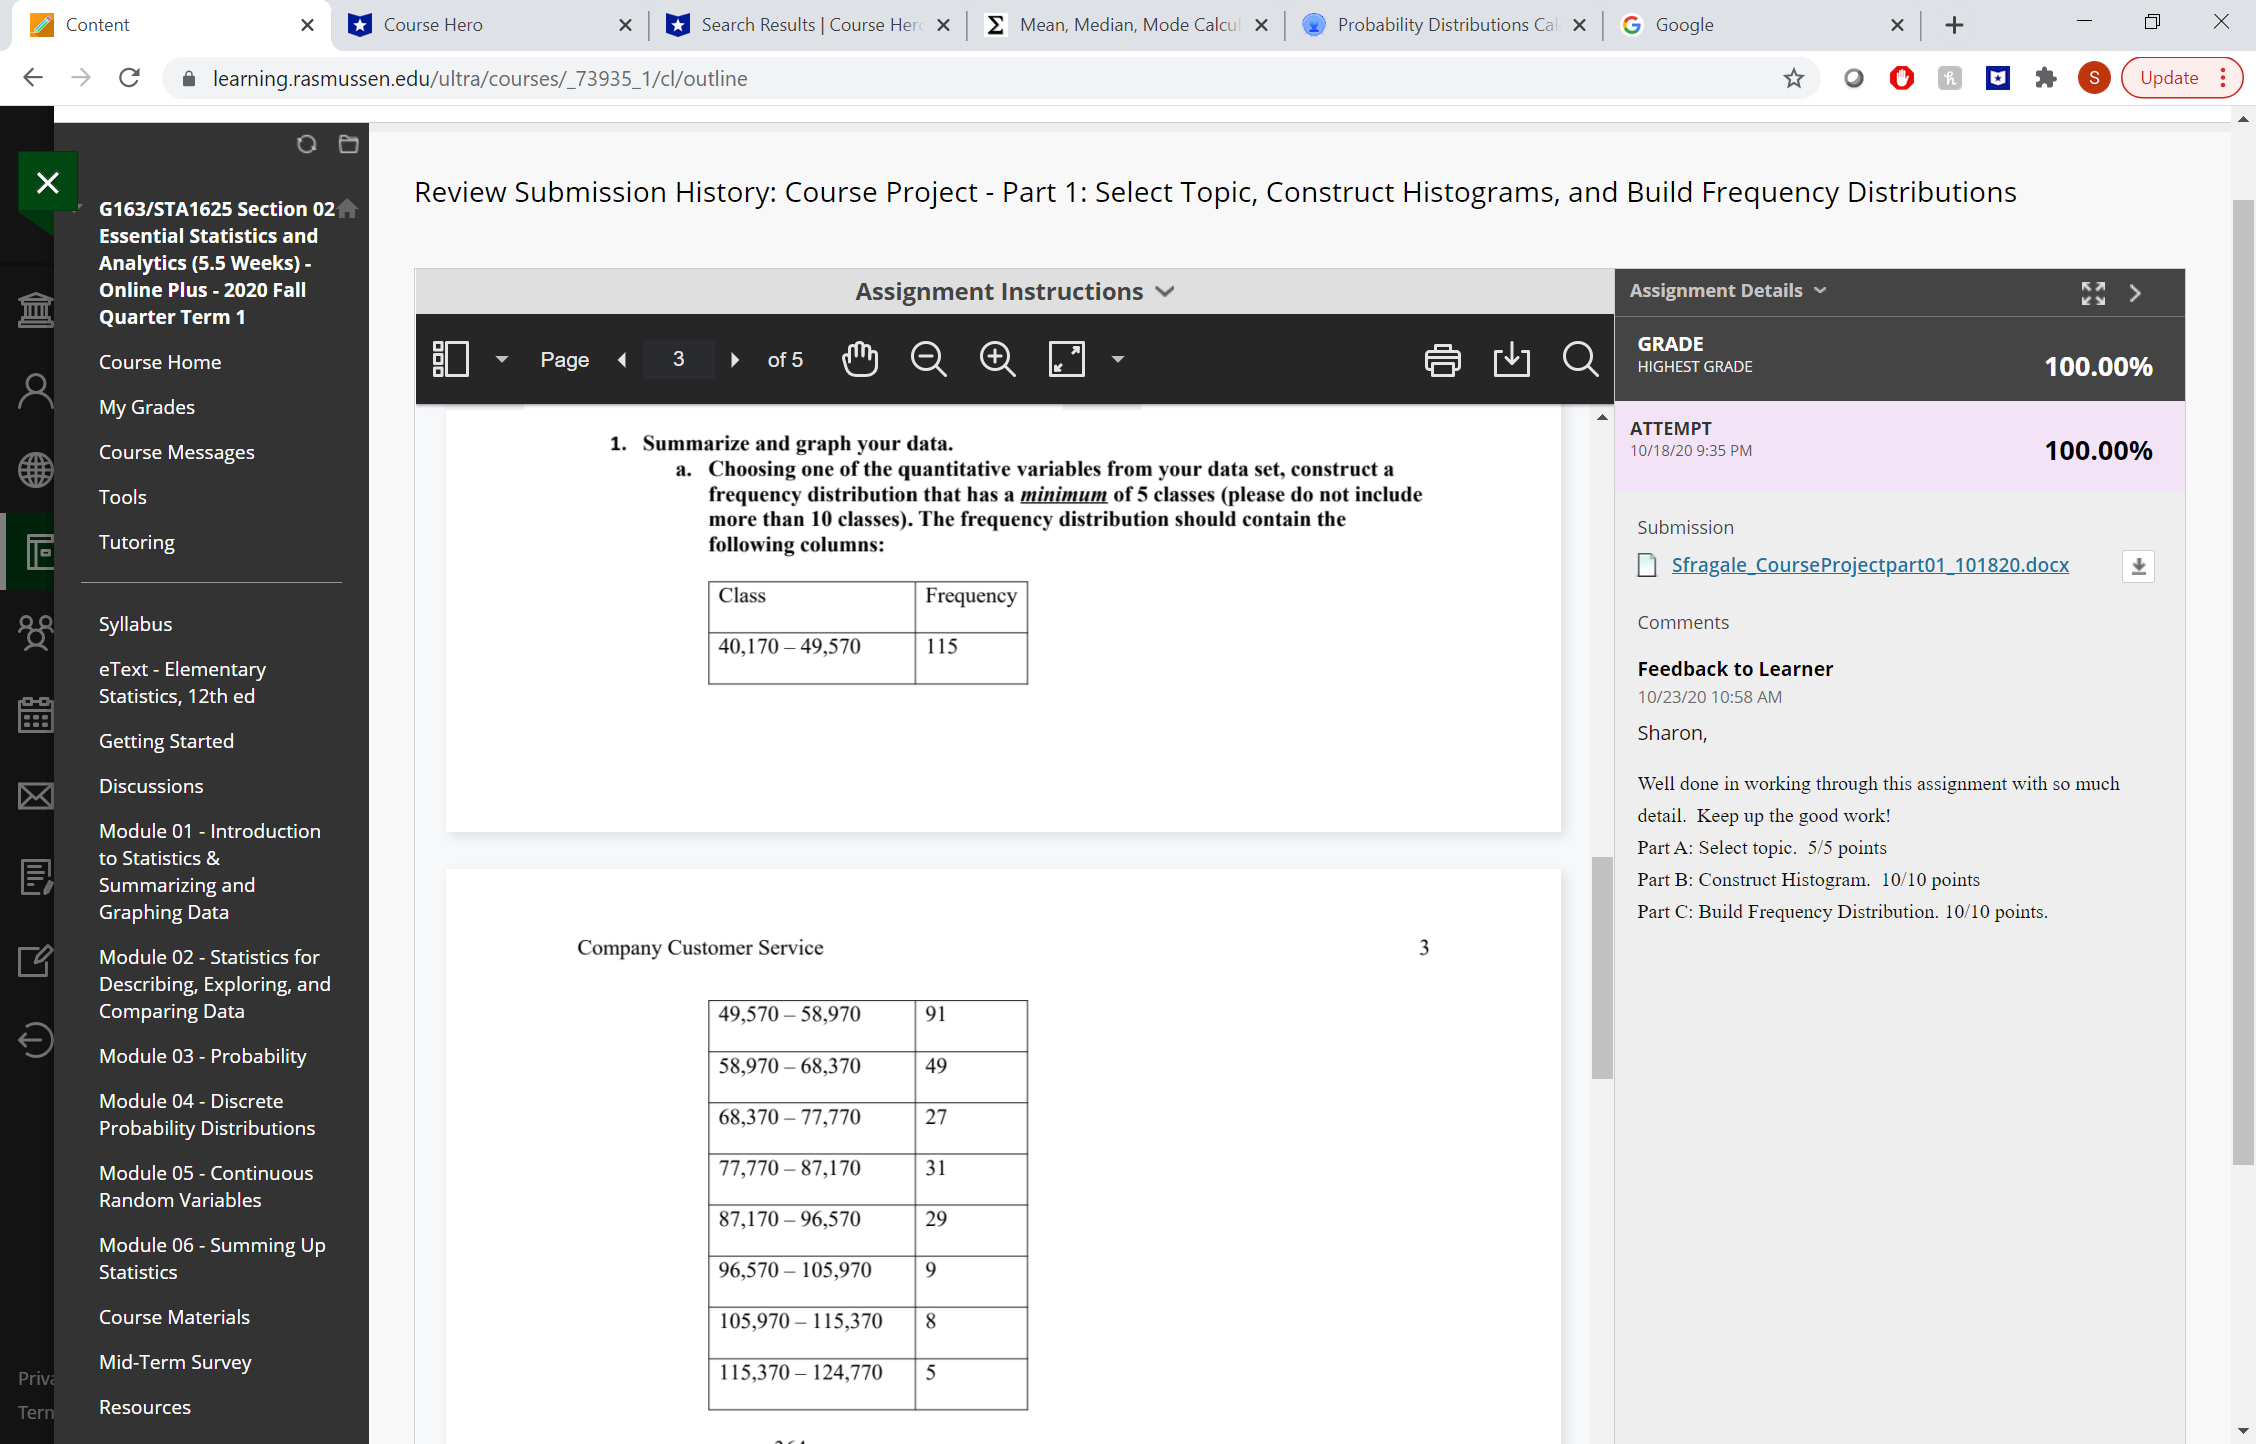
Task: Toggle the bookmark star in address bar
Action: (x=1793, y=78)
